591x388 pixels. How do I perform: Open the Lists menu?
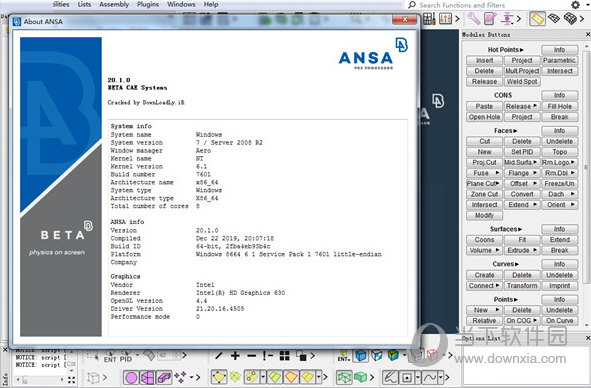84,5
